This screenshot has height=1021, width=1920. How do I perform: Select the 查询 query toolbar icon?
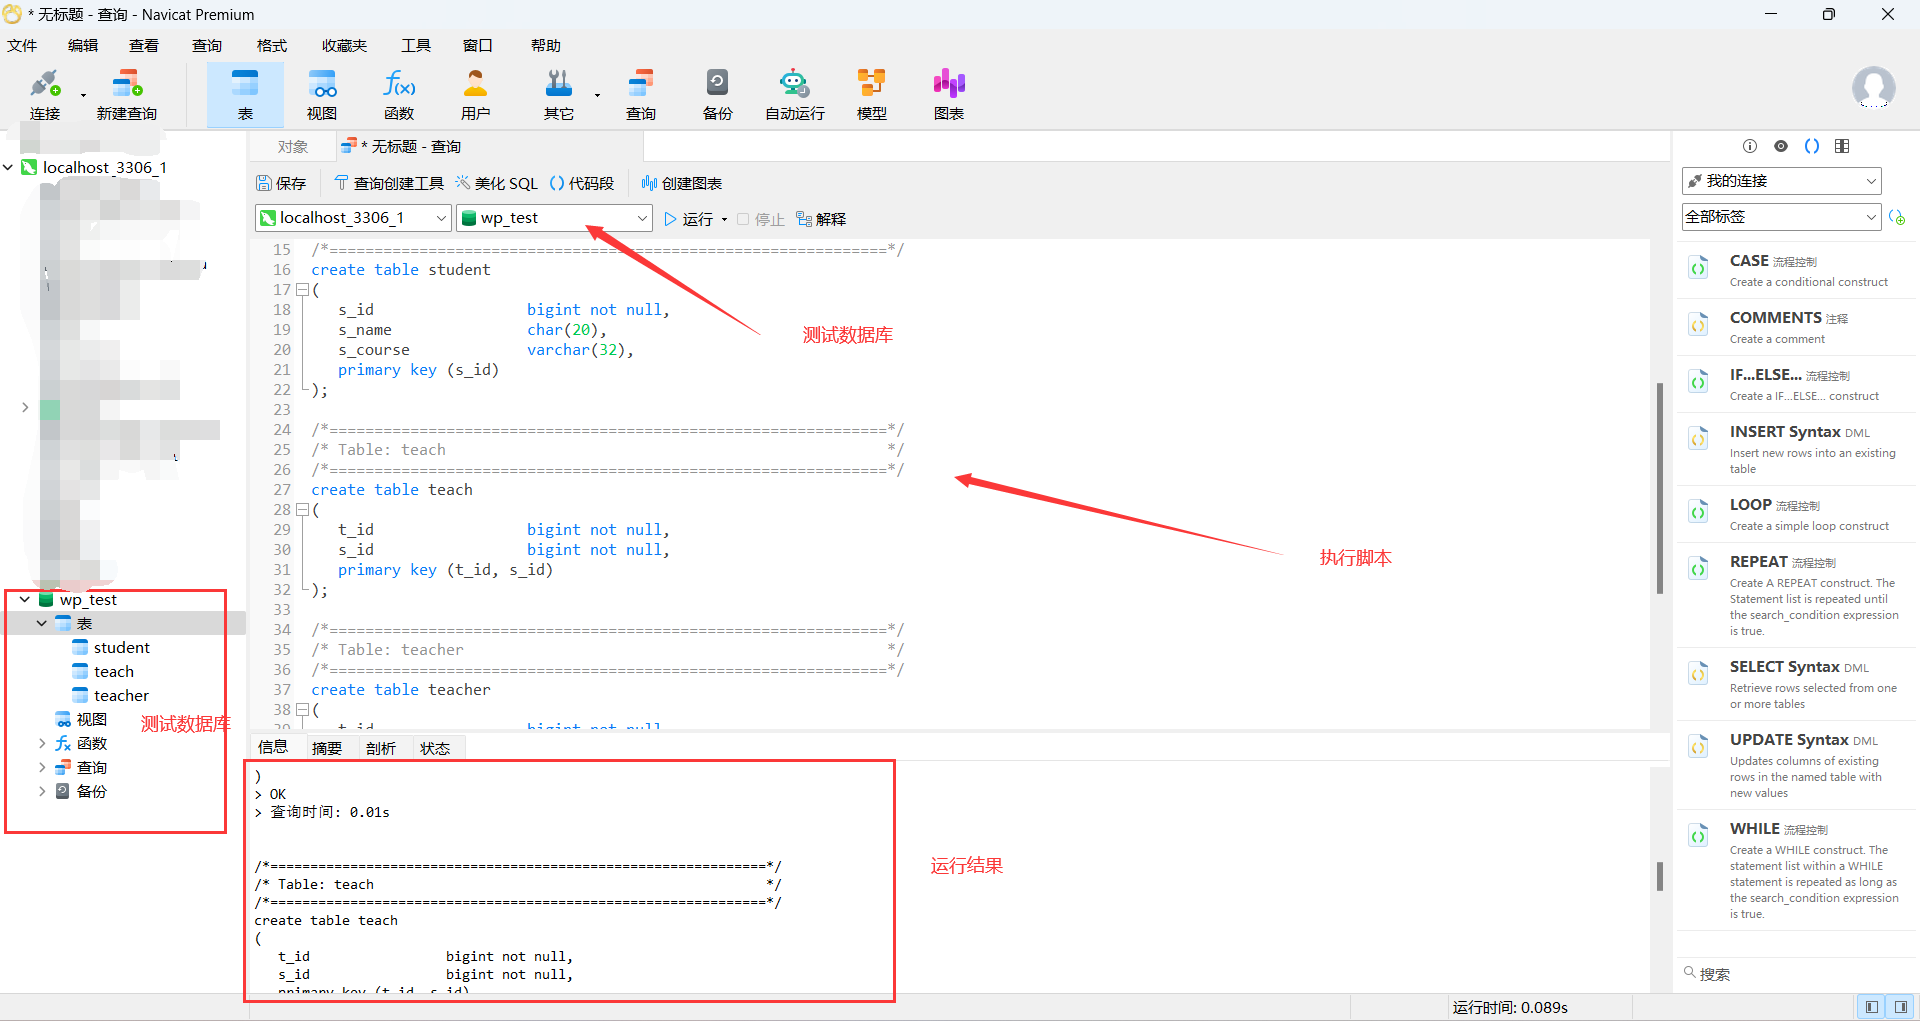[641, 95]
